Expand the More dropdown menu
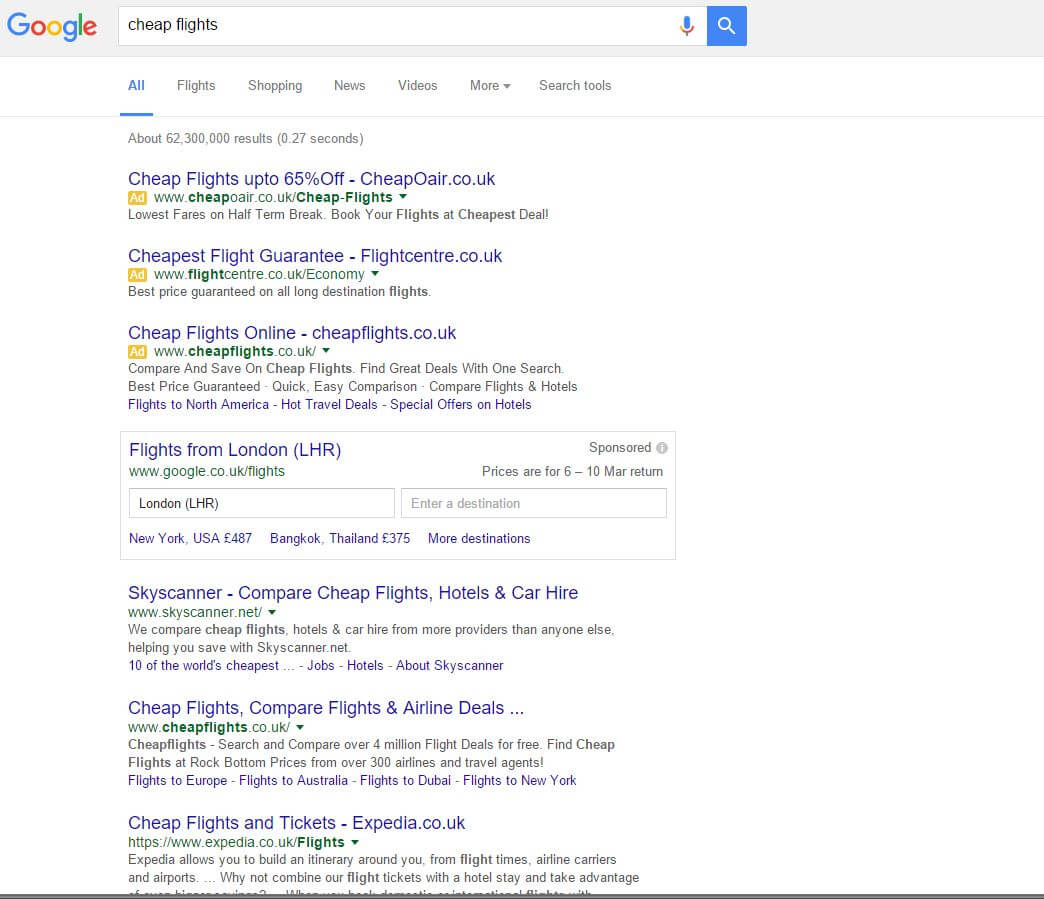 coord(490,85)
